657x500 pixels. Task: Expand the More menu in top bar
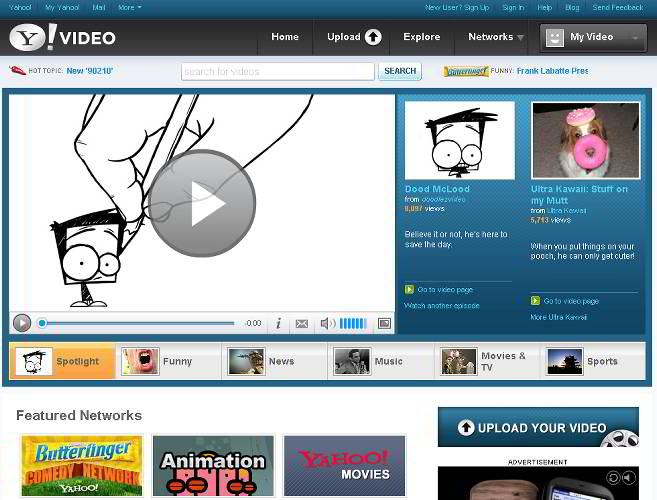[129, 7]
